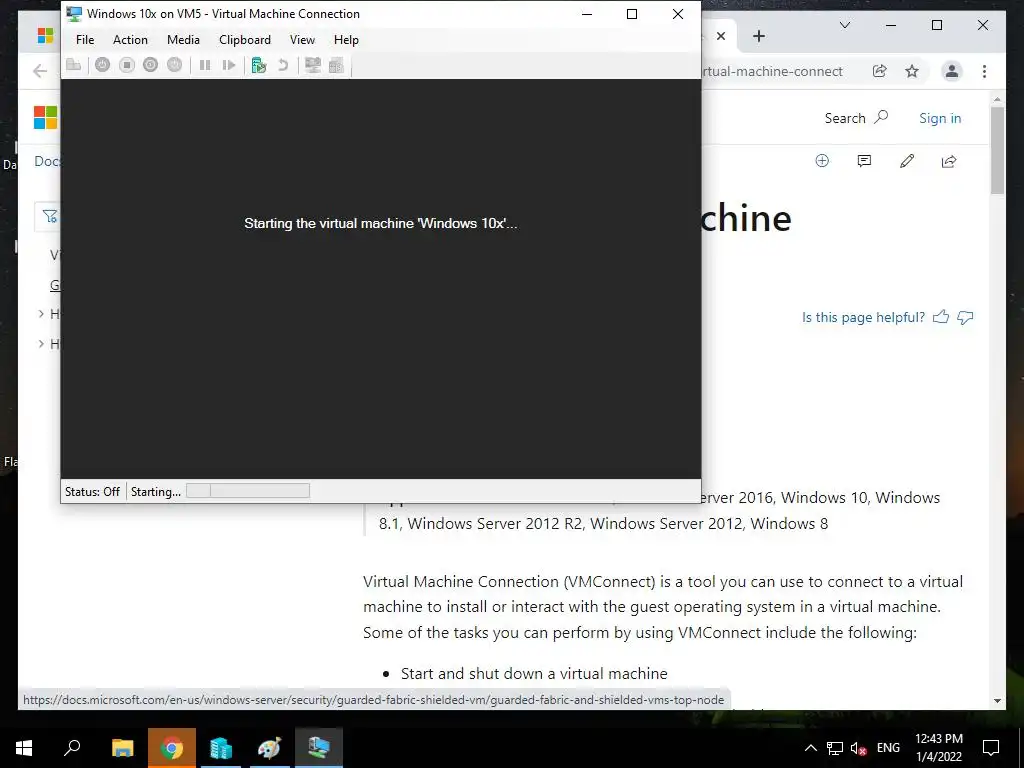Screen dimensions: 1024x768
Task: Open taskbar search magnifier
Action: 72,748
